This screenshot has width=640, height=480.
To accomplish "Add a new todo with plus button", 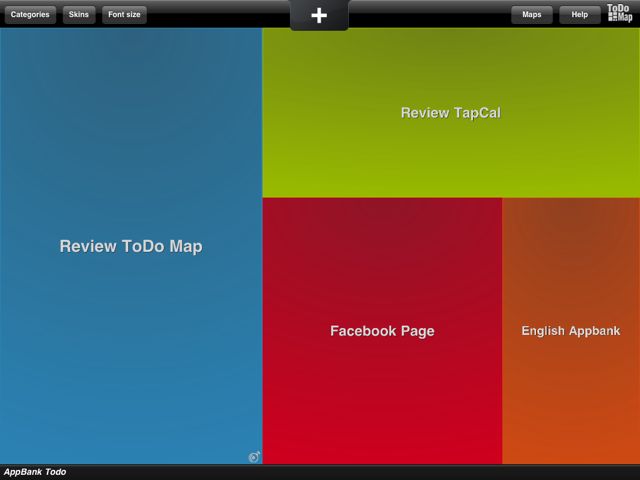I will pyautogui.click(x=319, y=16).
